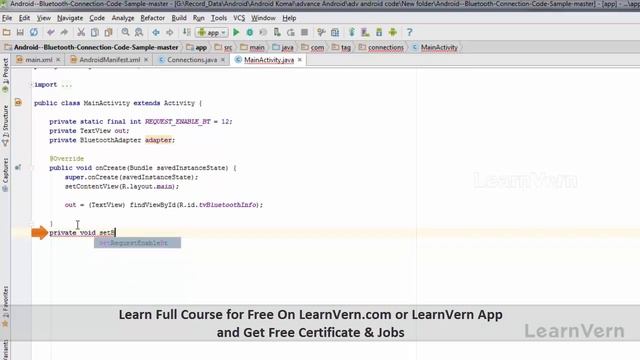Click the Paste toolbar icon

(108, 32)
